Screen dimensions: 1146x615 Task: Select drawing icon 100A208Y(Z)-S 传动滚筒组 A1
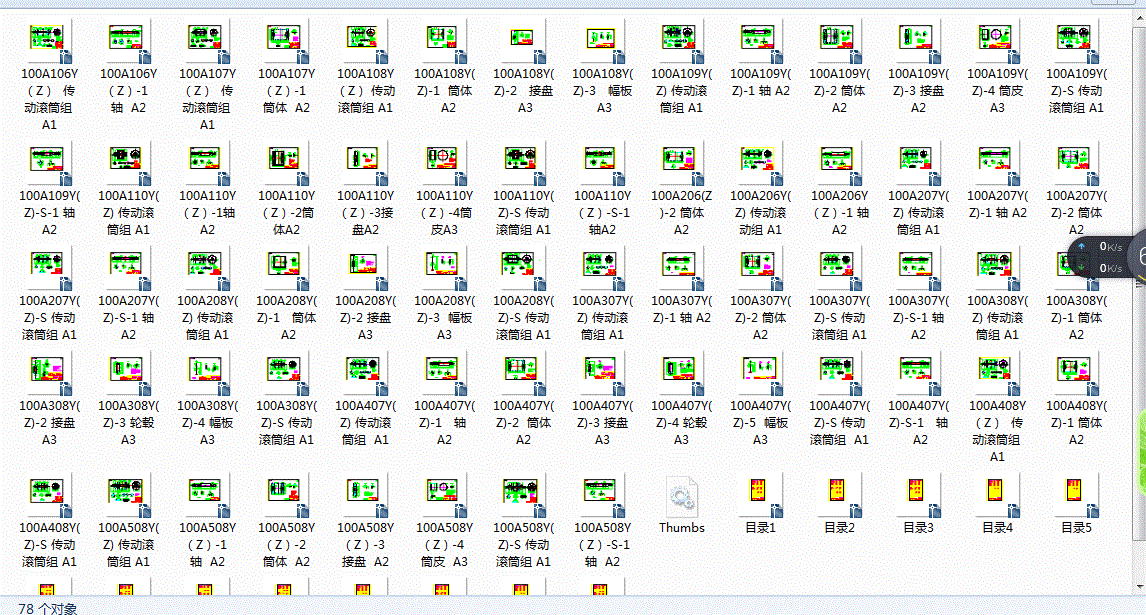(523, 268)
